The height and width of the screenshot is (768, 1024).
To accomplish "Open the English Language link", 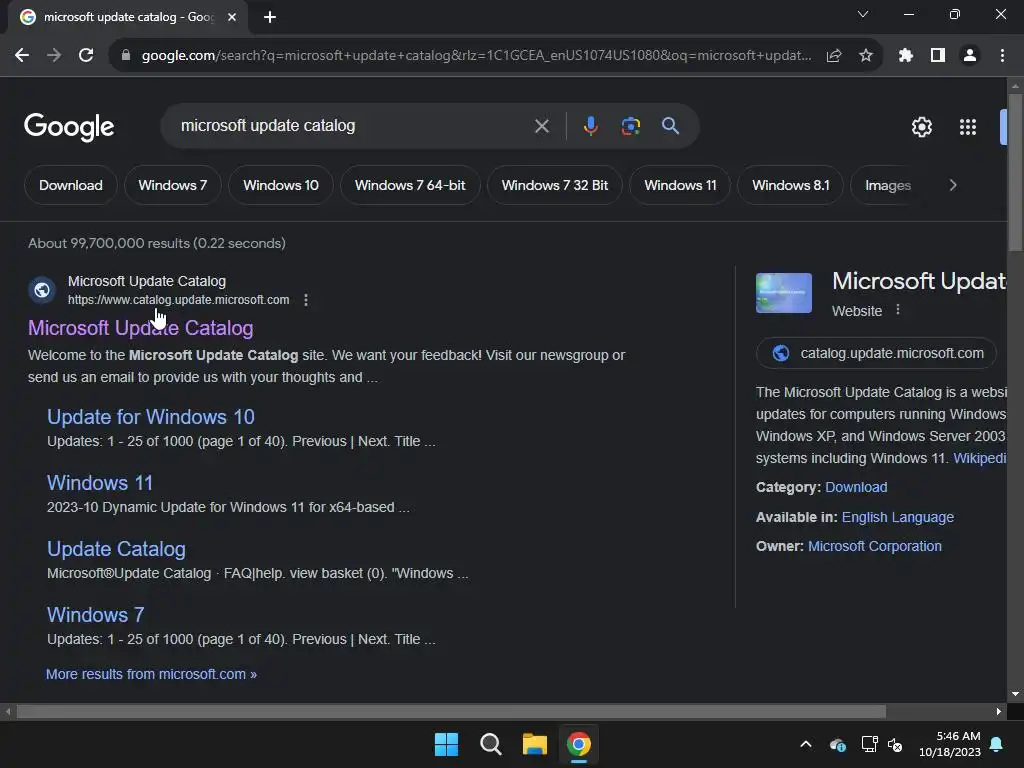I will pos(897,517).
